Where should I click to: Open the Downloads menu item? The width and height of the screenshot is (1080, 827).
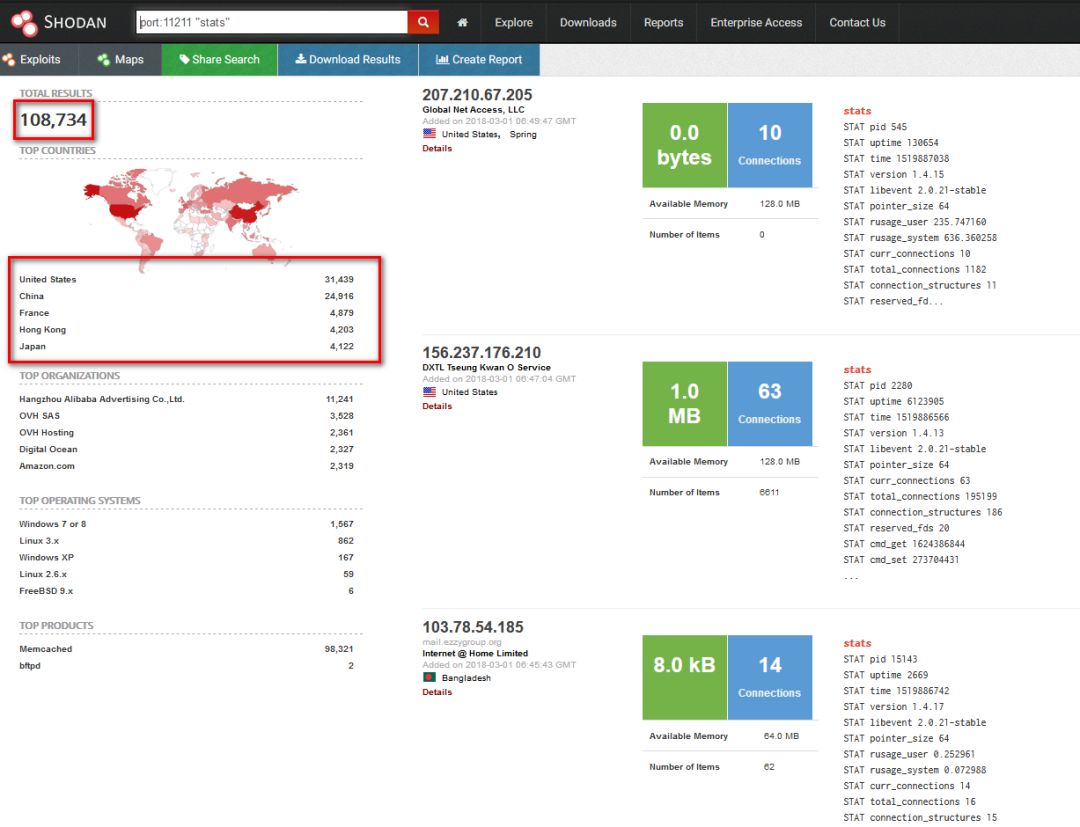coord(588,23)
